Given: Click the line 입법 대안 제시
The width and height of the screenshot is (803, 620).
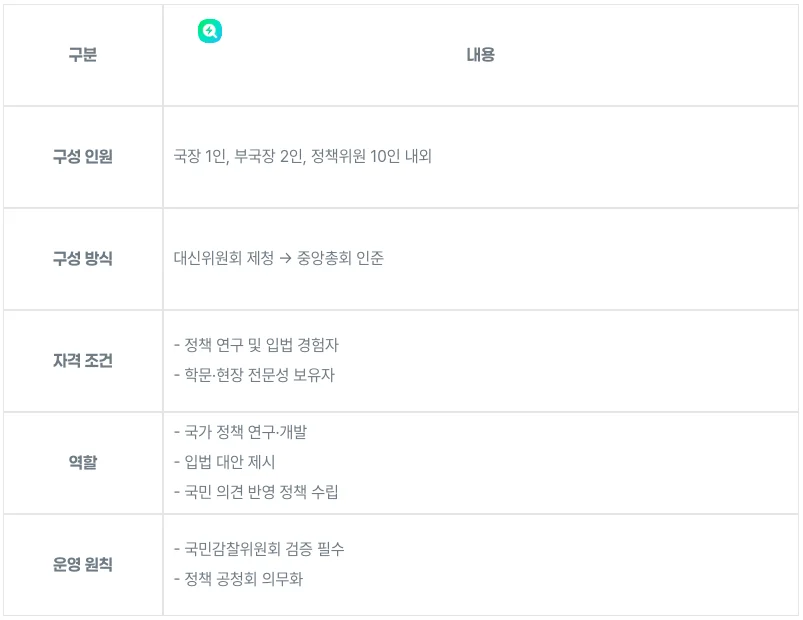Looking at the screenshot, I should 224,462.
